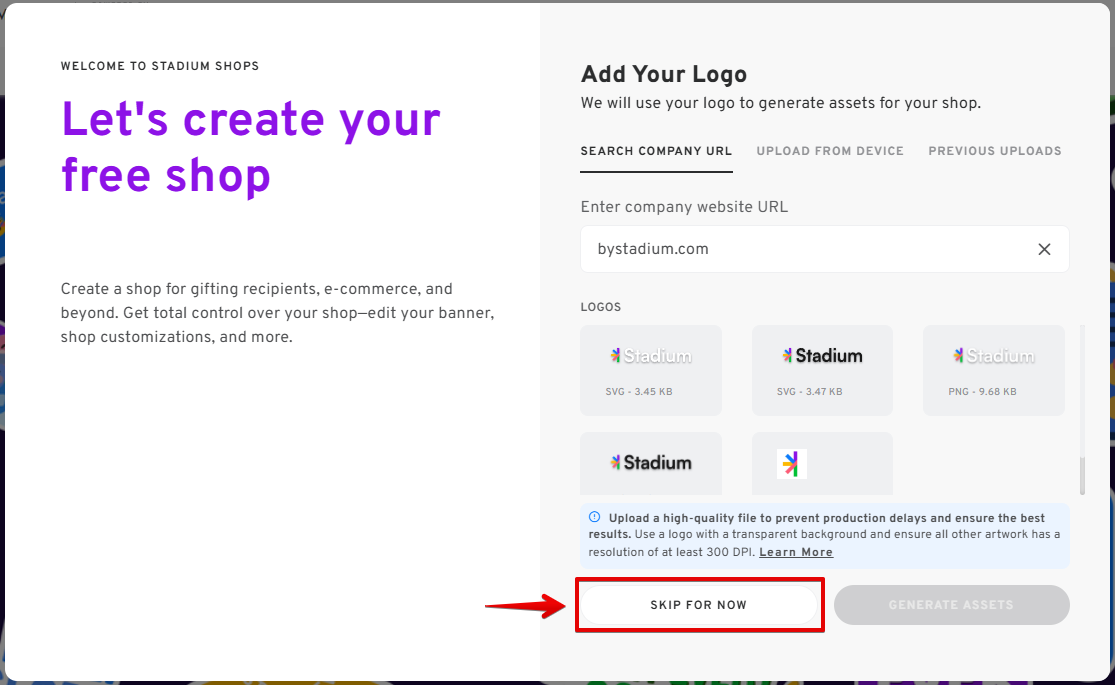Clear the company URL field with the X icon
Image resolution: width=1115 pixels, height=685 pixels.
(1044, 249)
